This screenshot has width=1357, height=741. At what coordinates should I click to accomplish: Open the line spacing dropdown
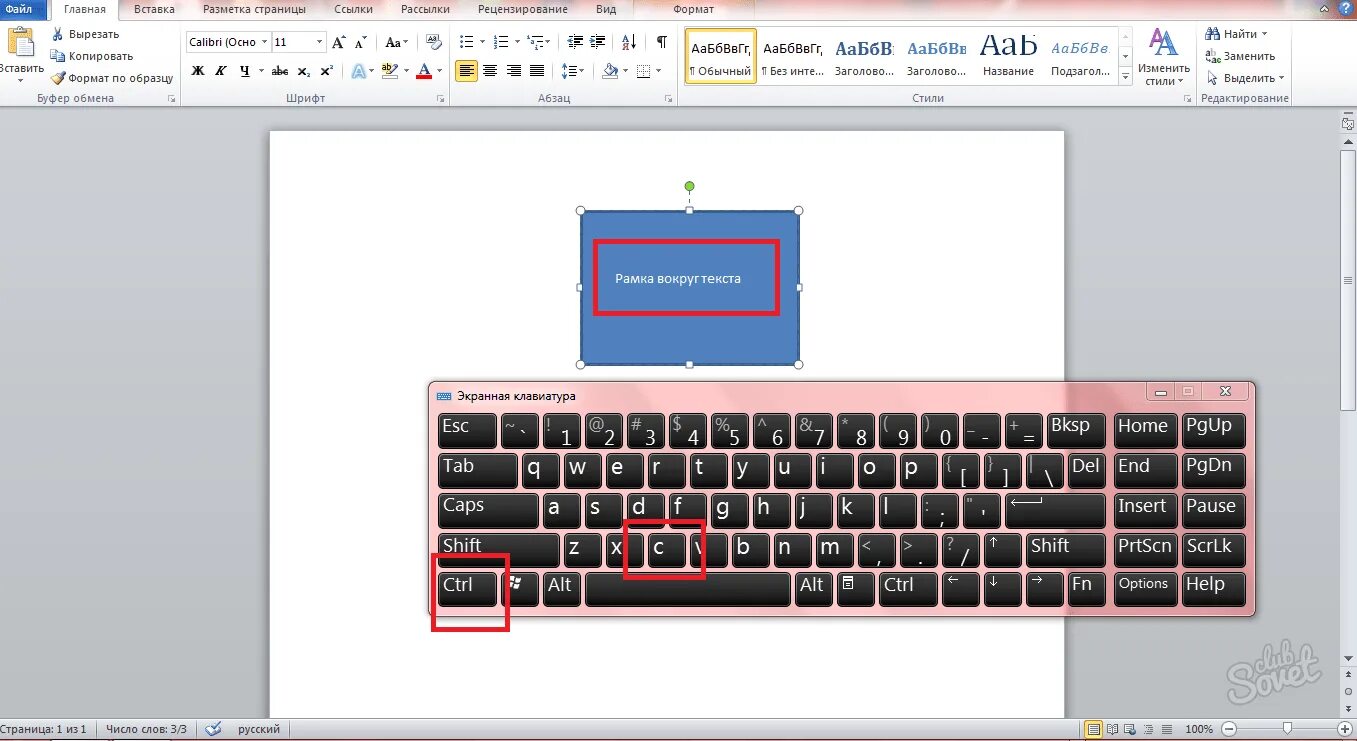(x=572, y=71)
